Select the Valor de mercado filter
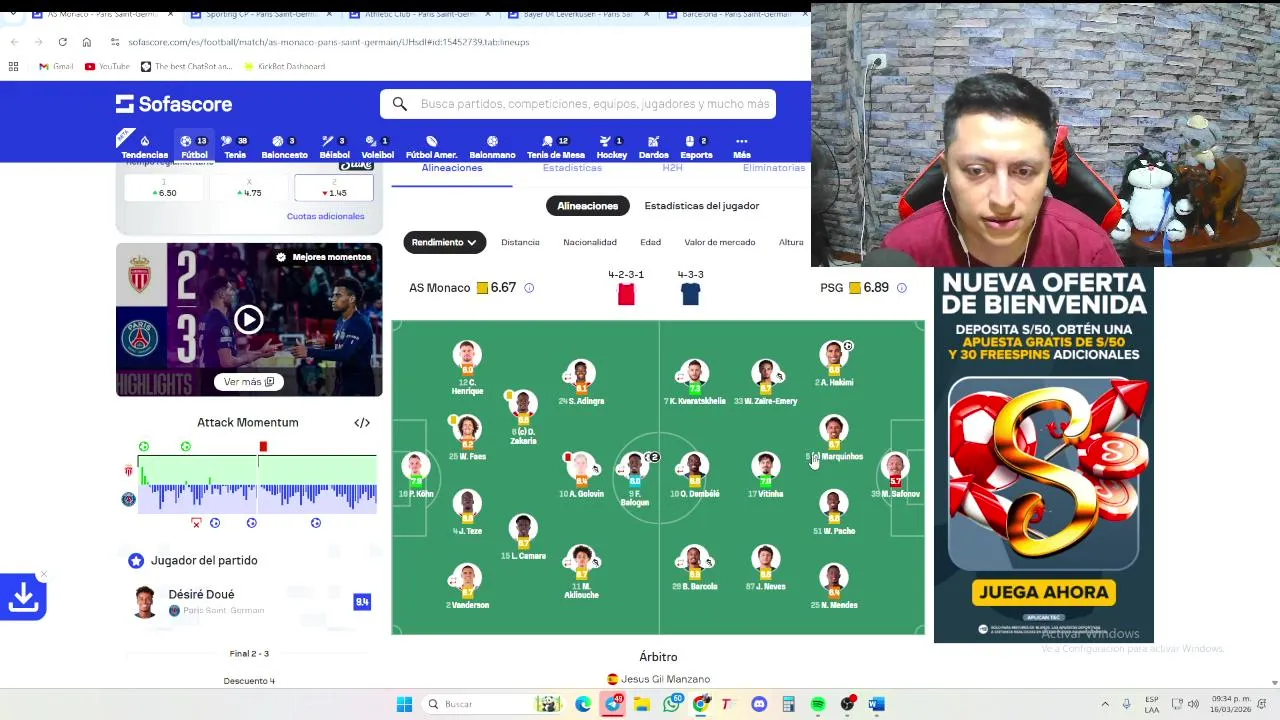The height and width of the screenshot is (720, 1280). pyautogui.click(x=720, y=242)
